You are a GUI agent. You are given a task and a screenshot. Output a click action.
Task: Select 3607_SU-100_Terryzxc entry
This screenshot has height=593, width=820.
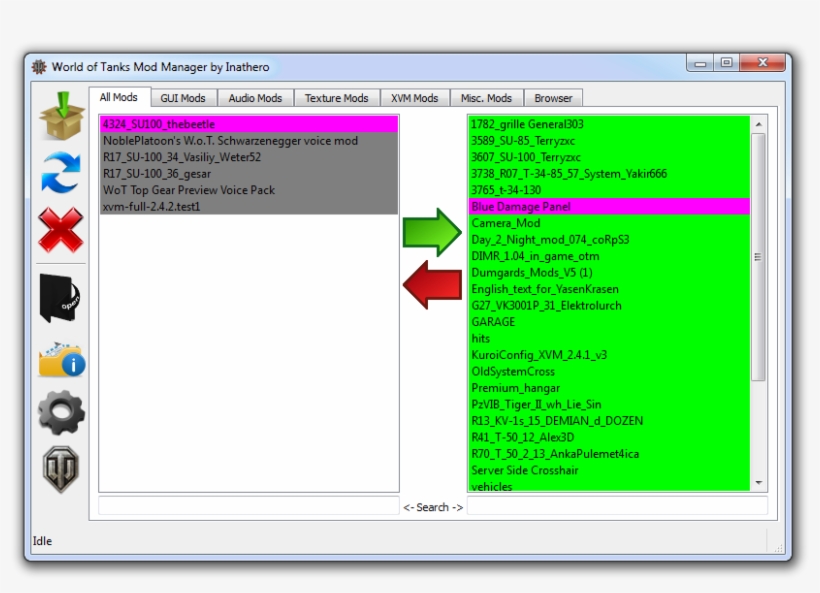(609, 157)
